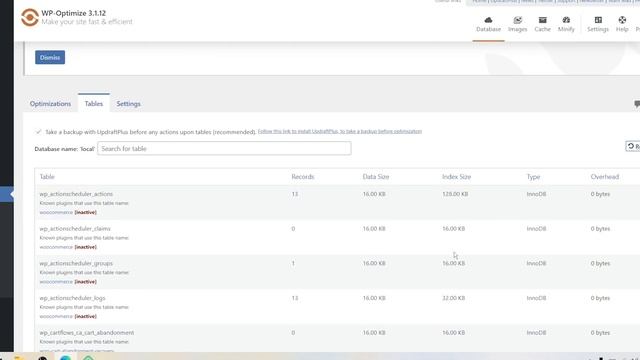Open woocommerce link under wp_actionscheduler_claims
Screen dimensions: 640x360
(56, 247)
